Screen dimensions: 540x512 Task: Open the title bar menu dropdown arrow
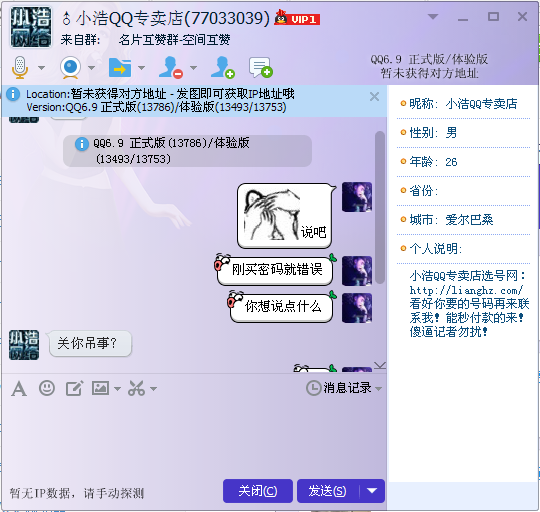point(433,17)
